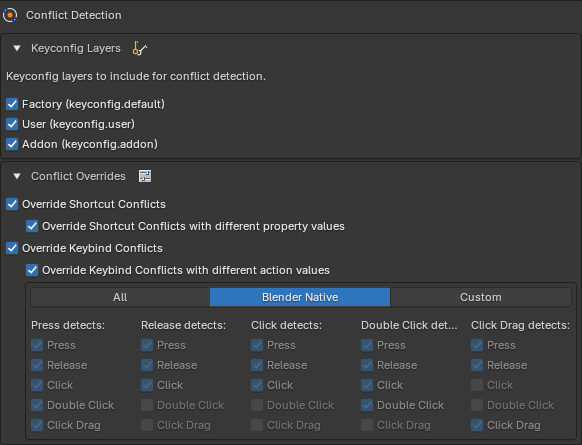Enable Double Click under Release detects
This screenshot has width=582, height=445.
[147, 405]
